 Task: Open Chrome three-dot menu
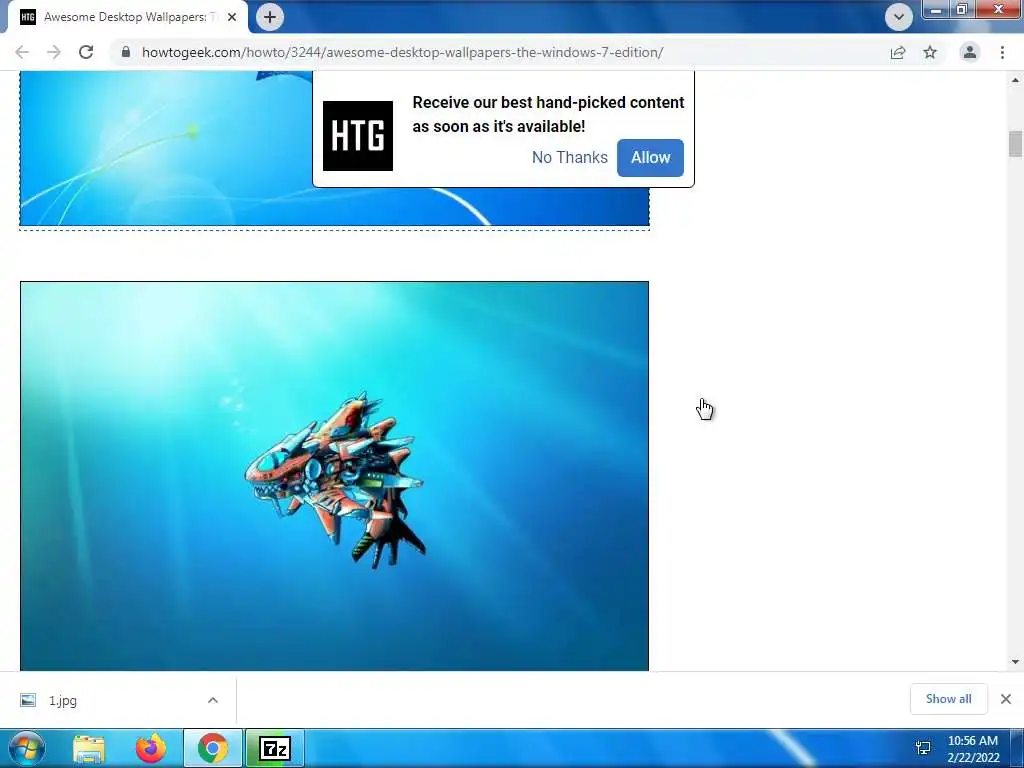[x=1002, y=52]
